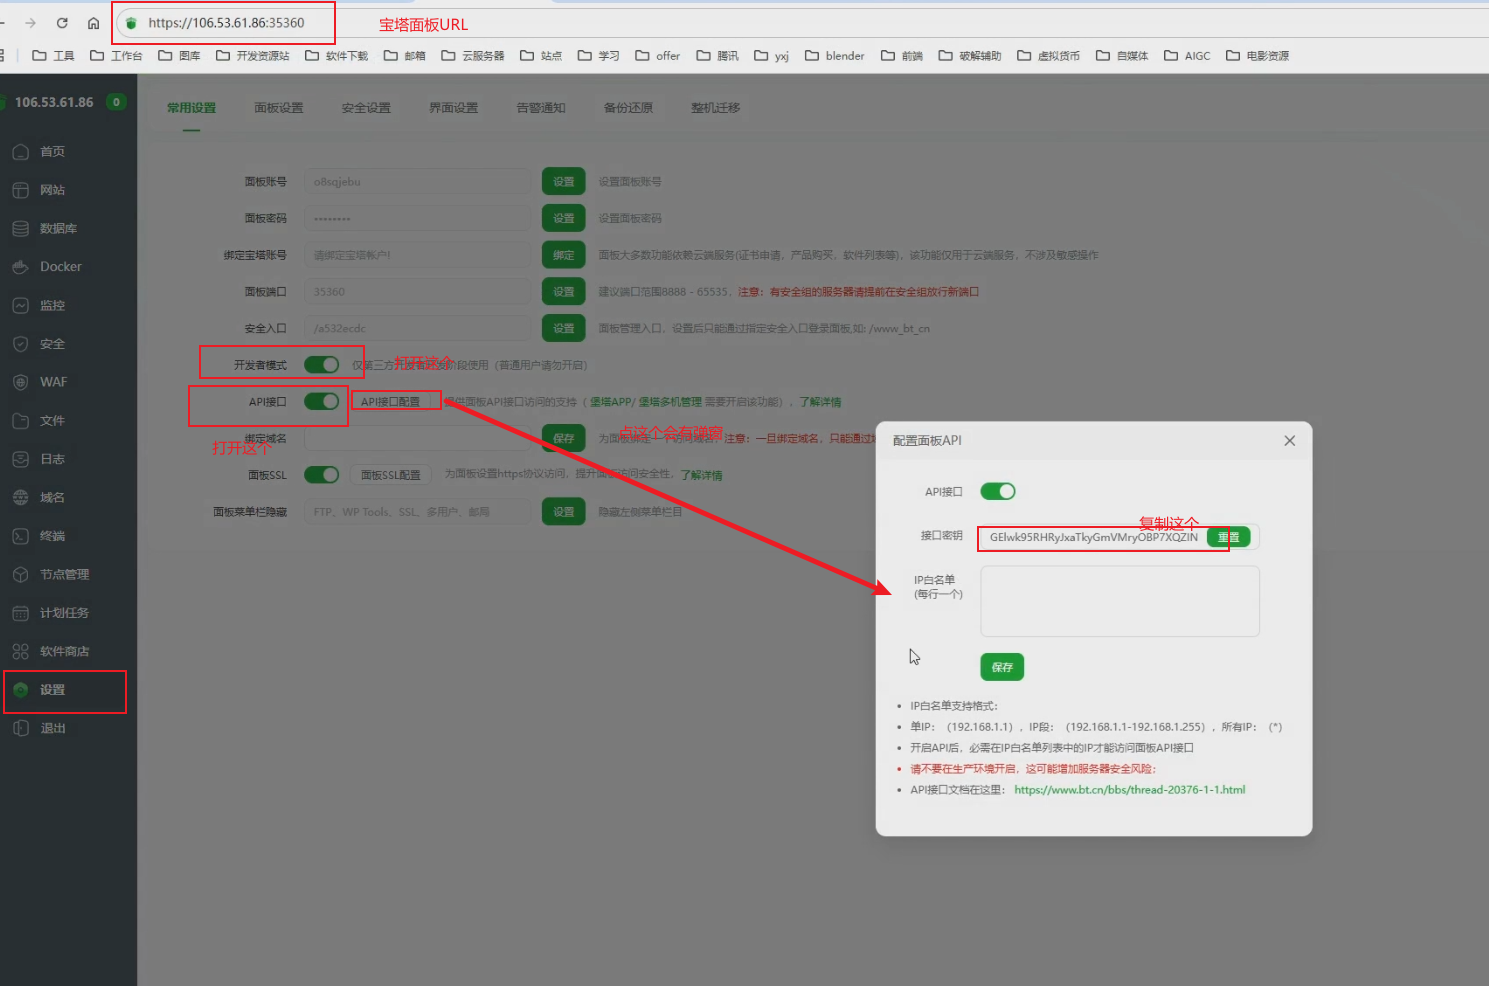Viewport: 1489px width, 986px height.
Task: Open the WAF firewall sidebar icon
Action: [20, 382]
